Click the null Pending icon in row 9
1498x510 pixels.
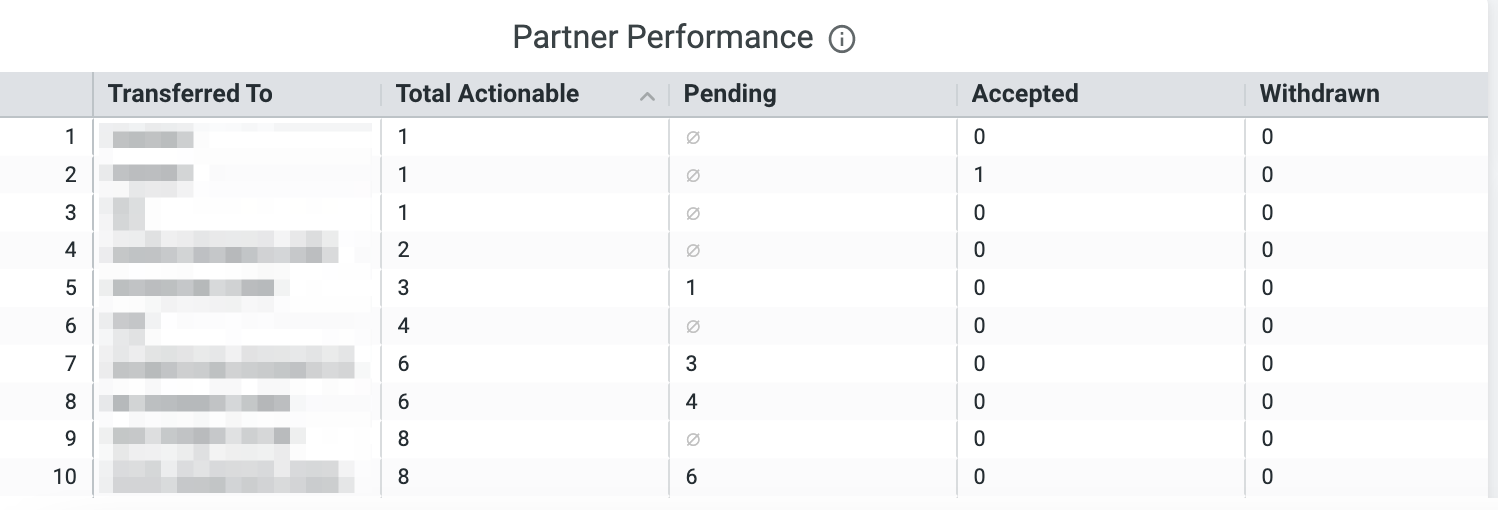[693, 439]
